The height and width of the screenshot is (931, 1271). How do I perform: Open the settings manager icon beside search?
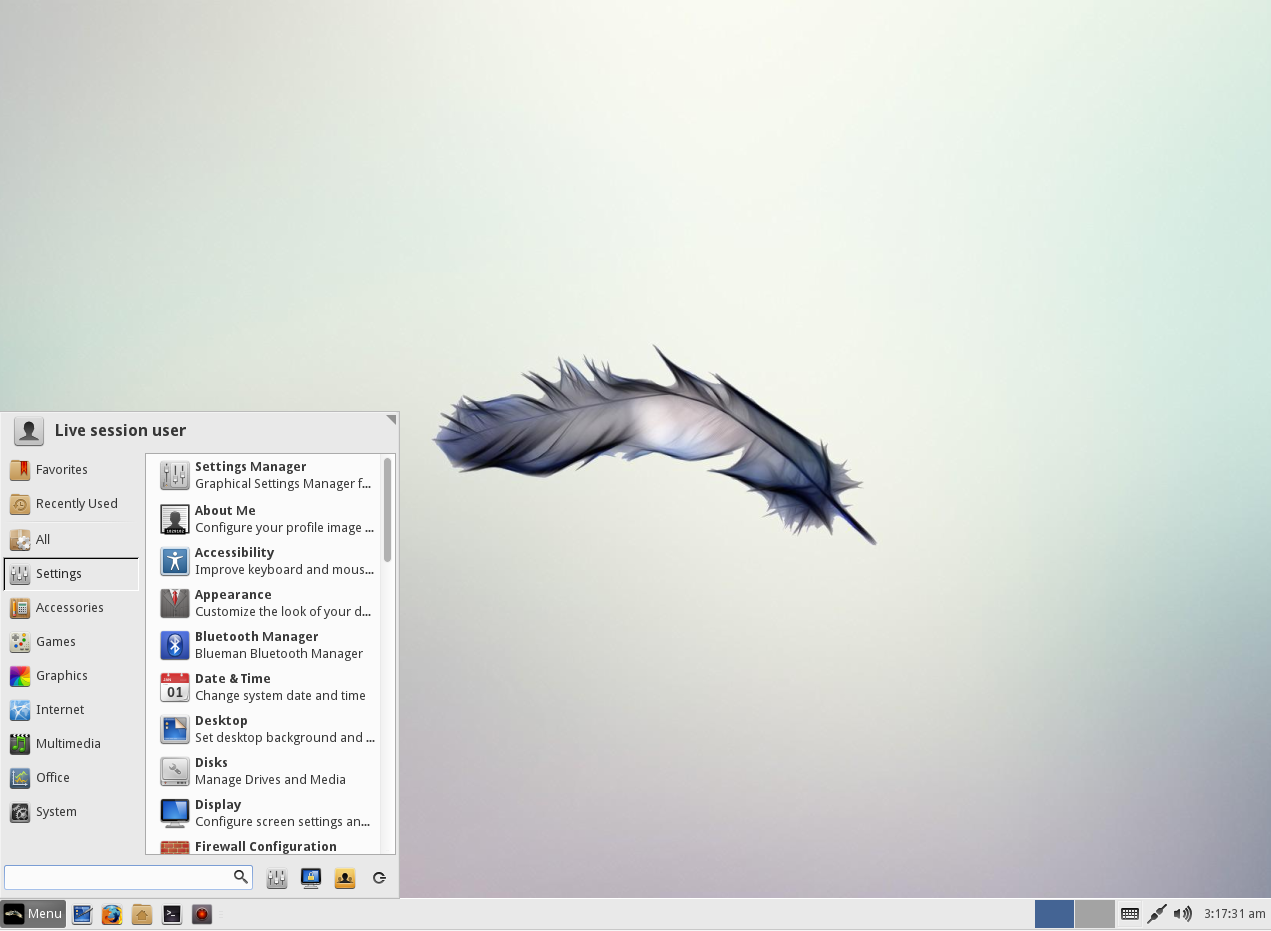pyautogui.click(x=277, y=878)
